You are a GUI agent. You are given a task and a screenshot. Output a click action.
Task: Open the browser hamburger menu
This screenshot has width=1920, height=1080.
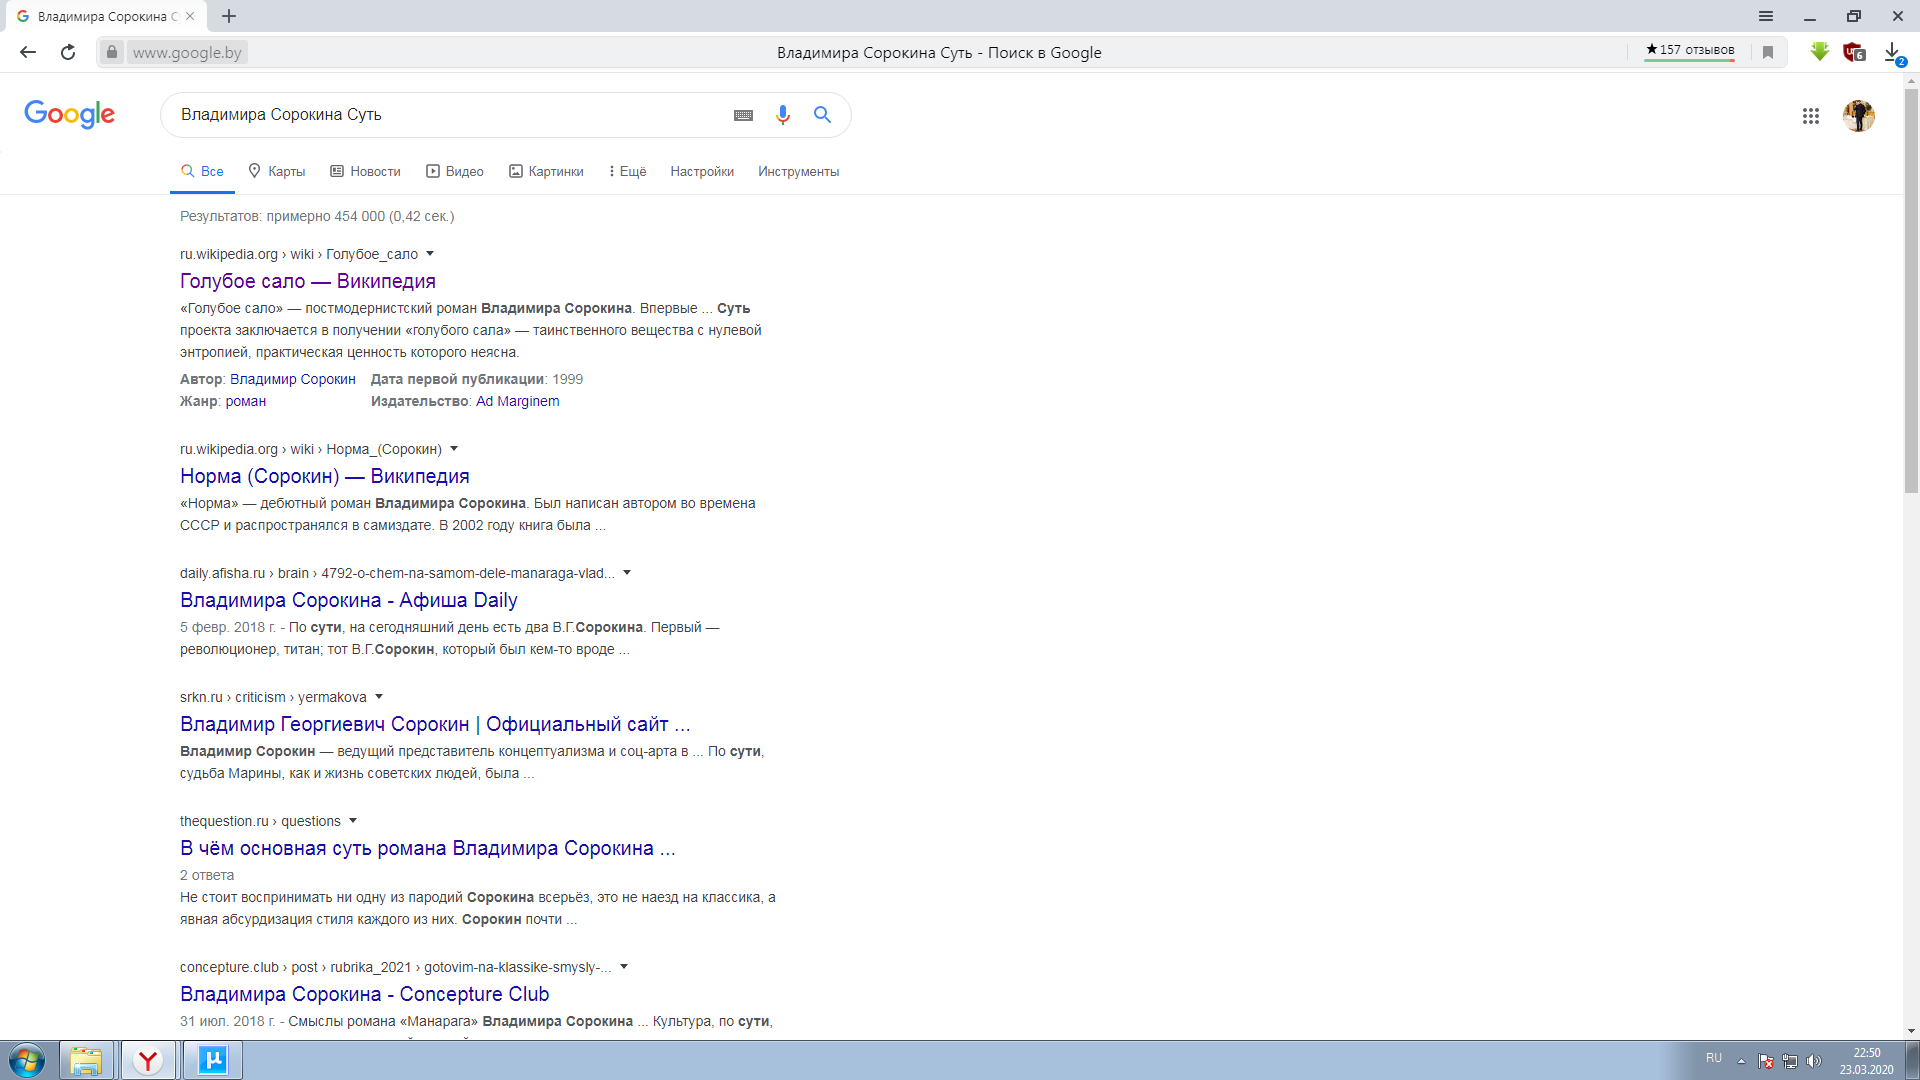[1766, 16]
